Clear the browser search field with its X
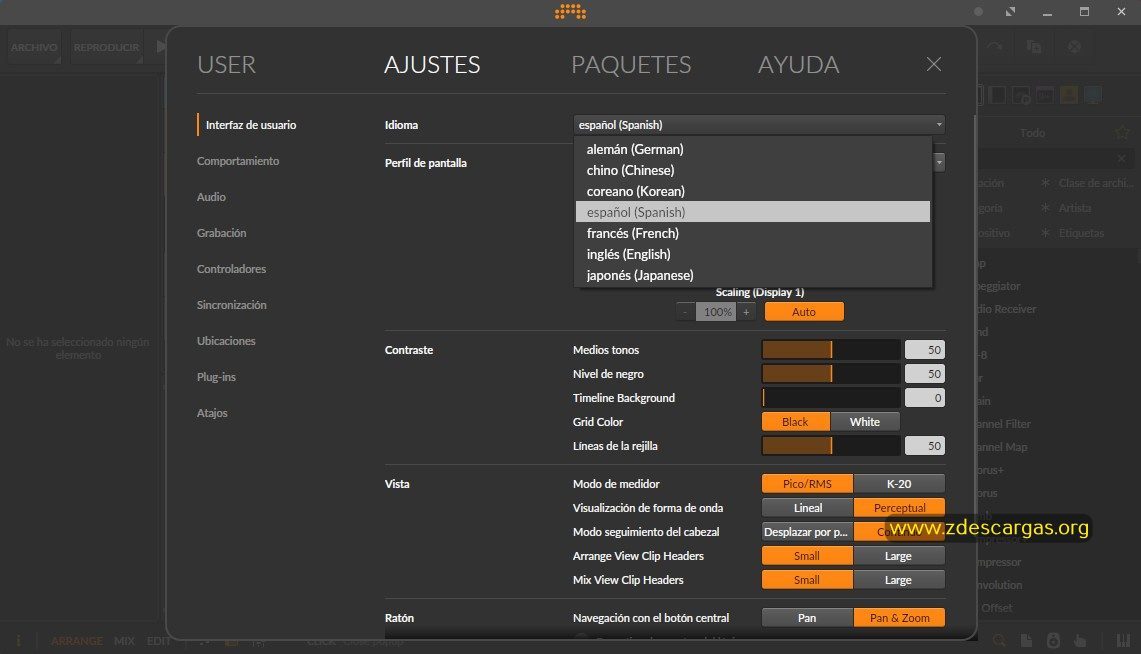Screen dimensions: 1141x654 coord(1121,158)
